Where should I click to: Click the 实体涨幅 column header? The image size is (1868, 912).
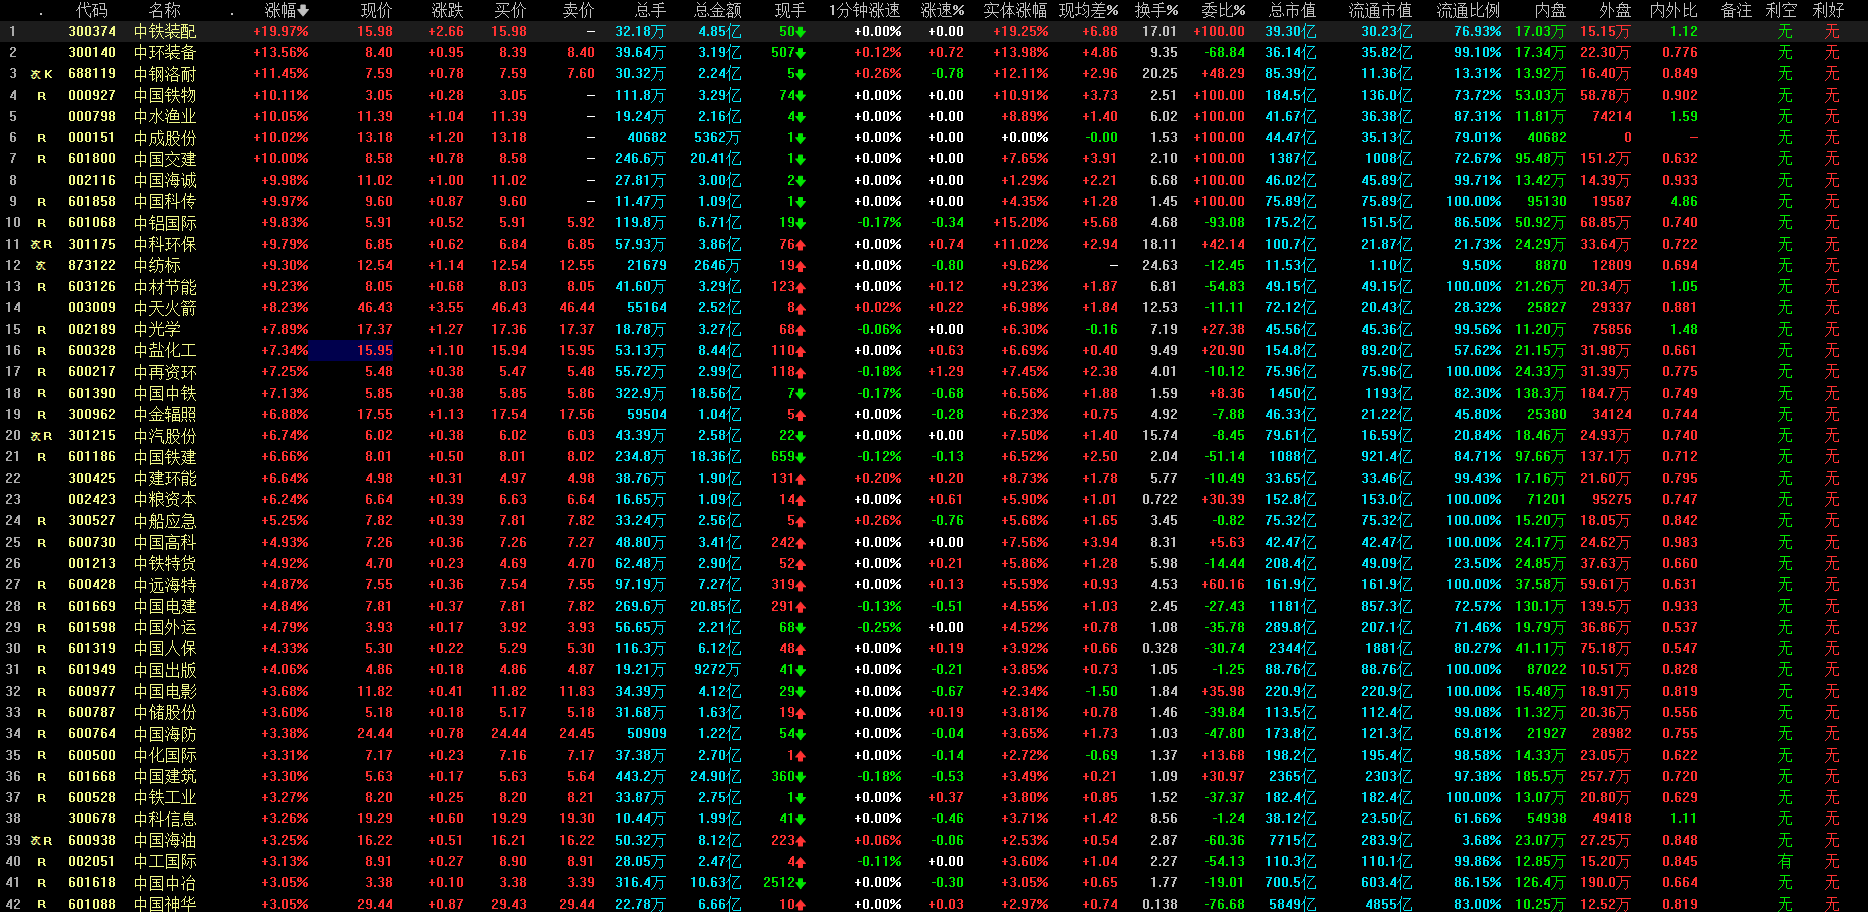[x=1016, y=10]
